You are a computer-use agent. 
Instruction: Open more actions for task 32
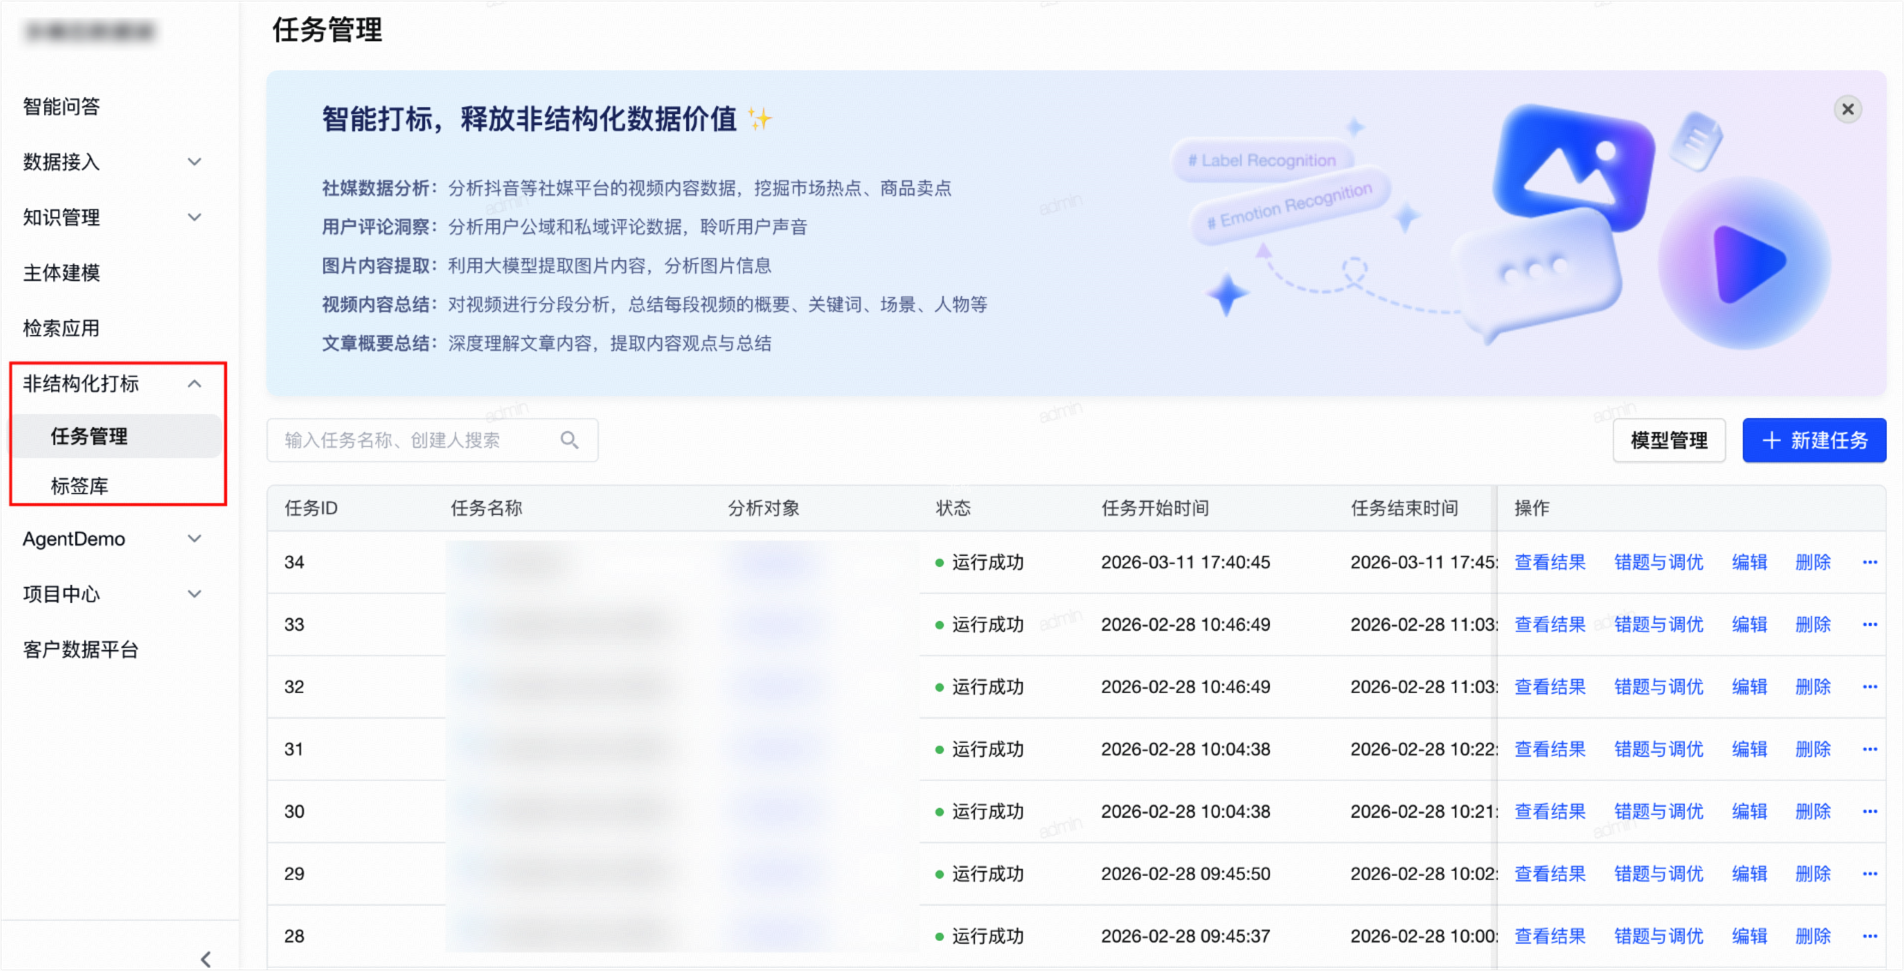click(1870, 687)
